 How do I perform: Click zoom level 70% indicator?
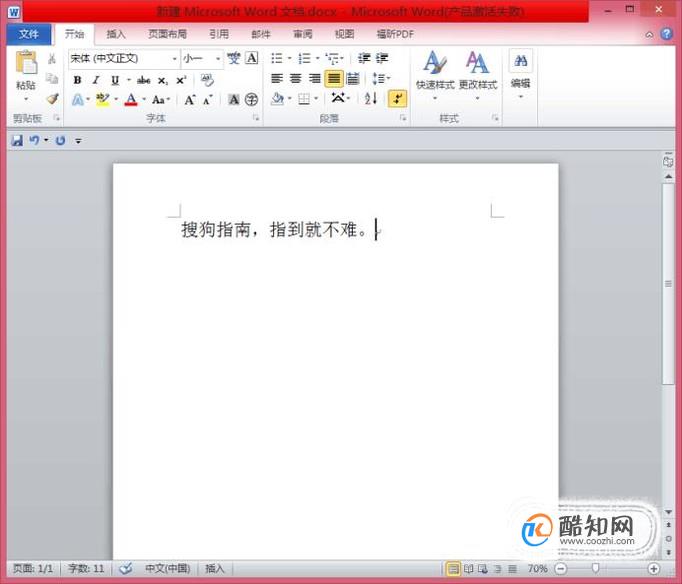(x=537, y=568)
